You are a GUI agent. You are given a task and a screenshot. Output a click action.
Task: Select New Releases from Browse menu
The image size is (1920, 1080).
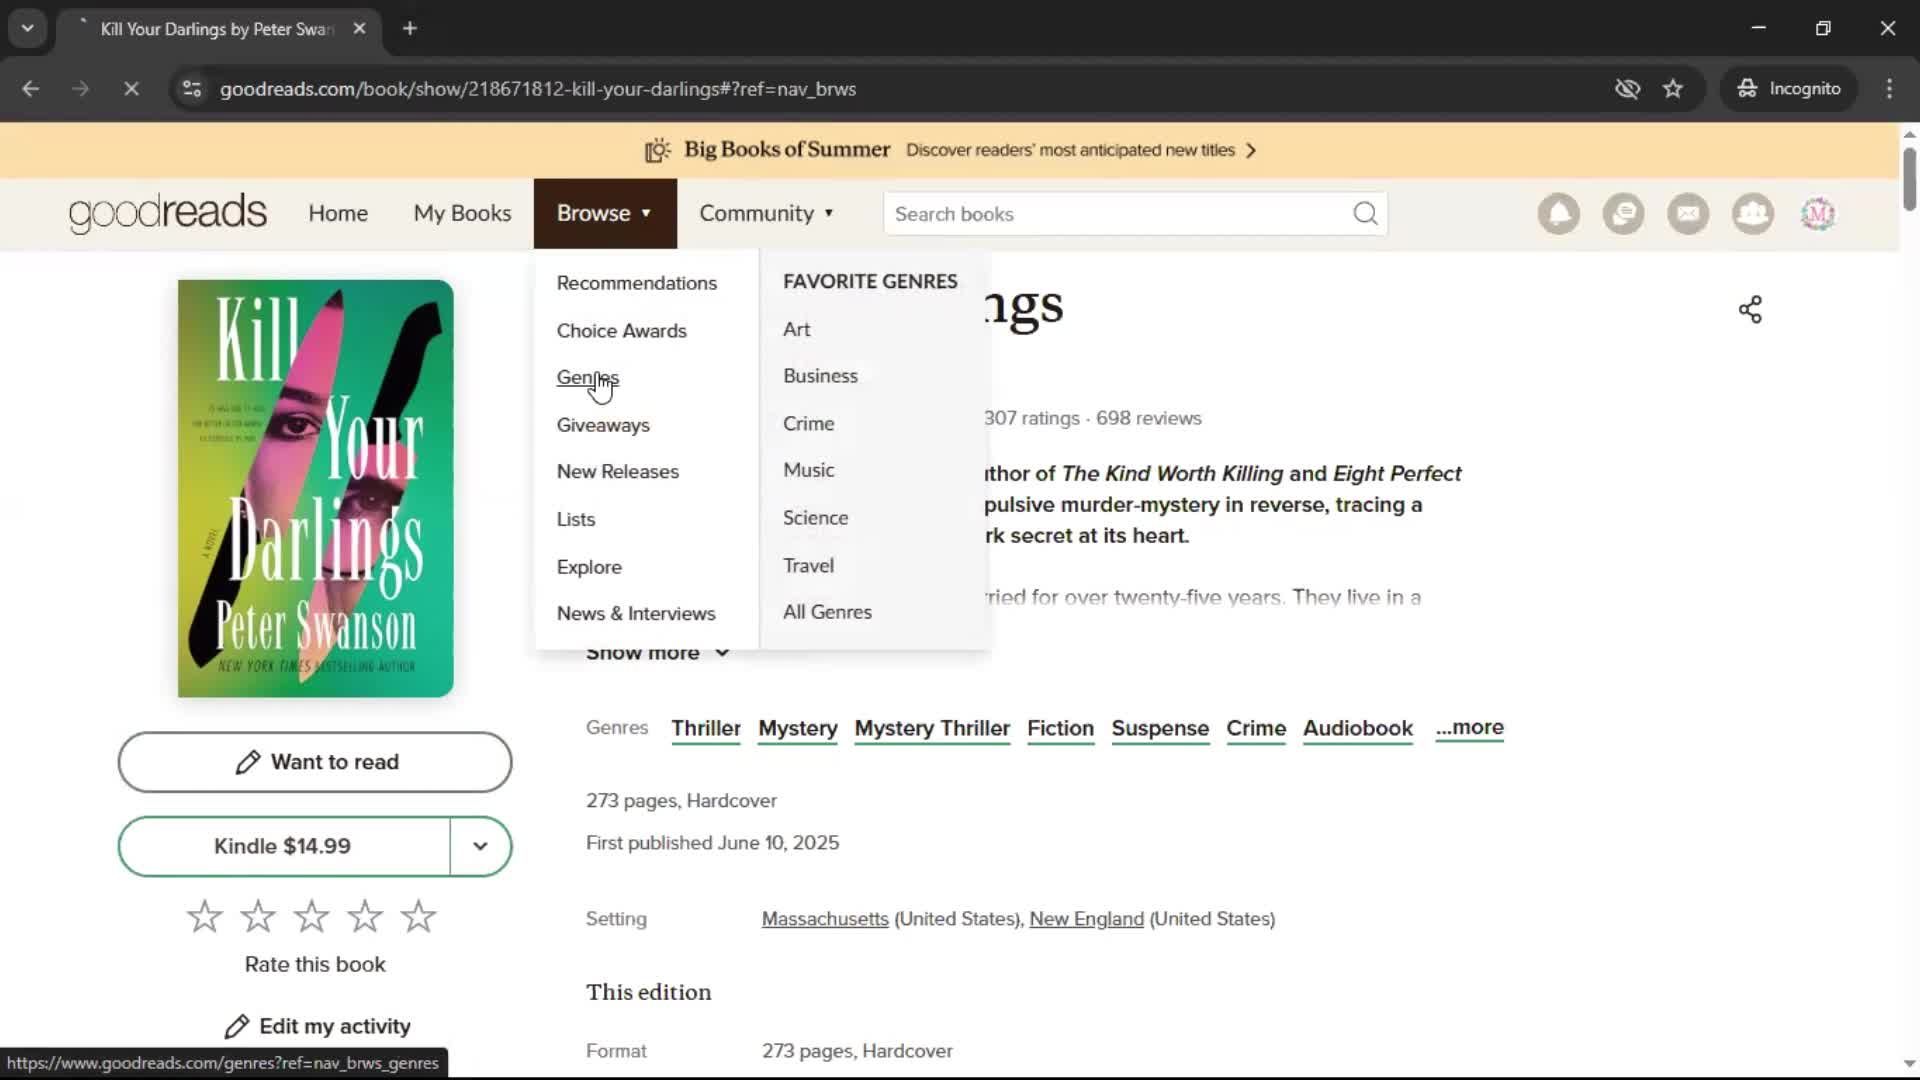pyautogui.click(x=618, y=472)
